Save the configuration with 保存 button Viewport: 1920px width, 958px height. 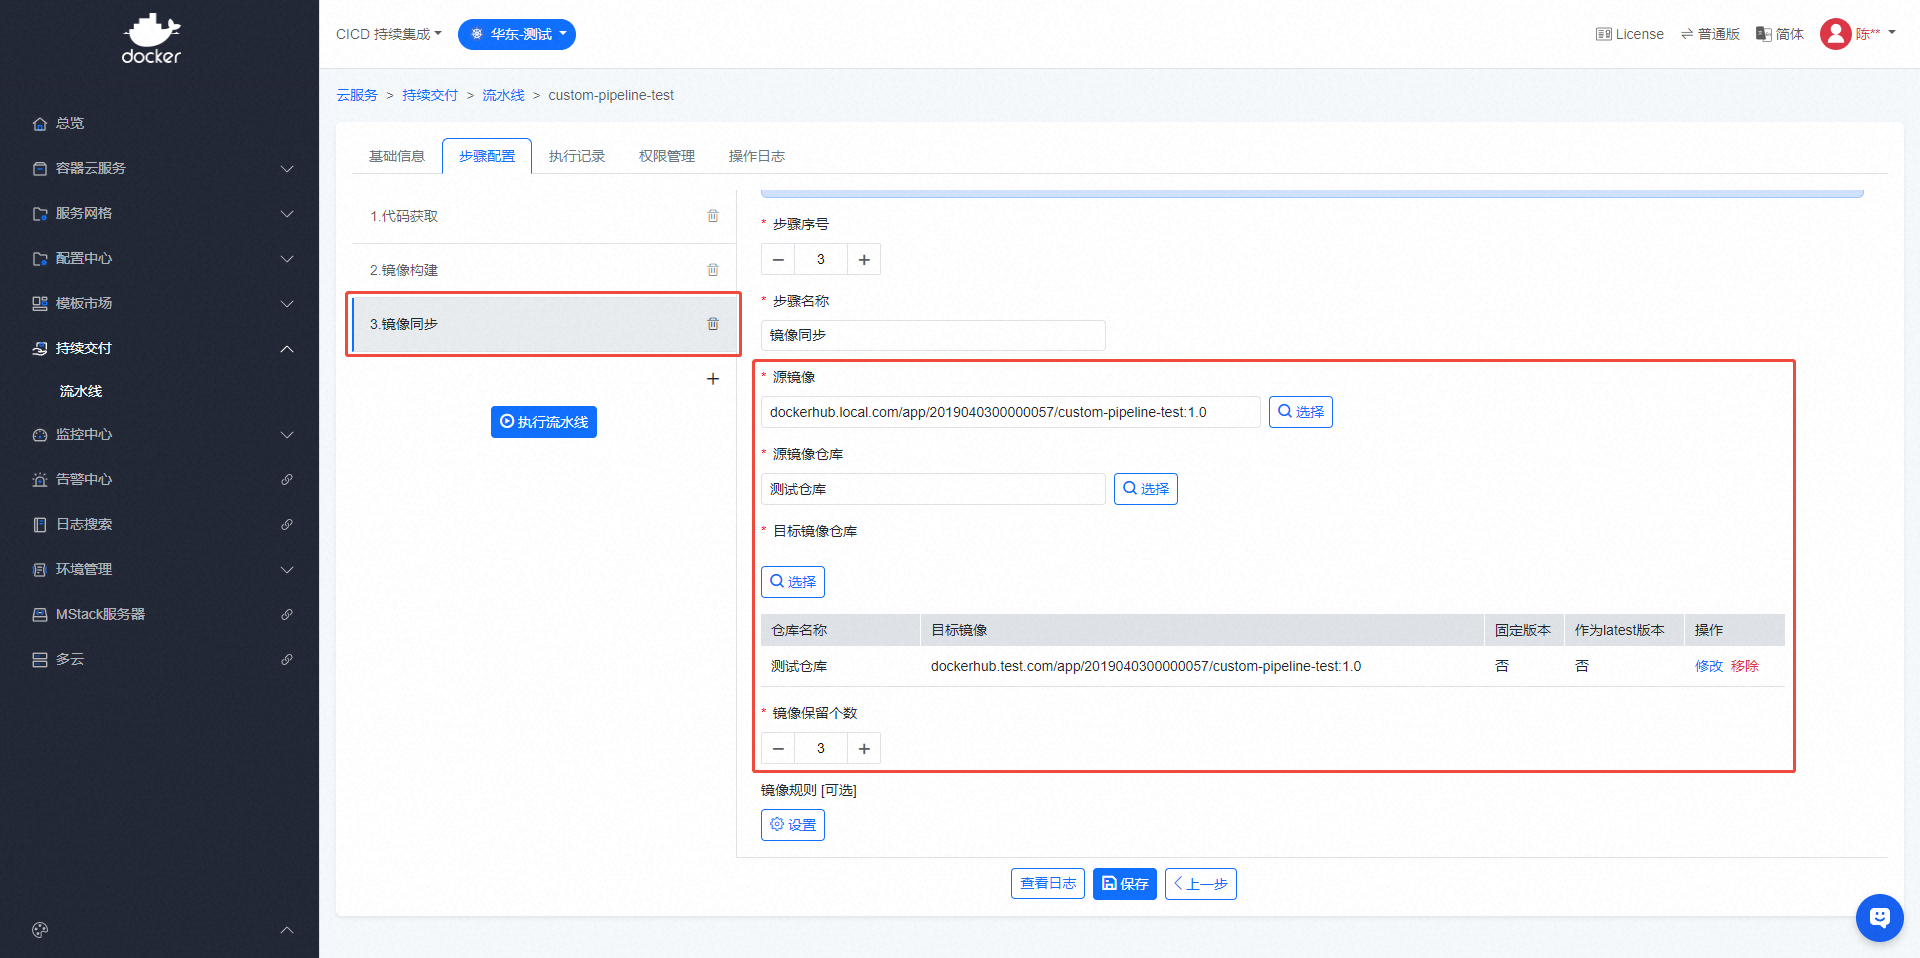pos(1125,884)
